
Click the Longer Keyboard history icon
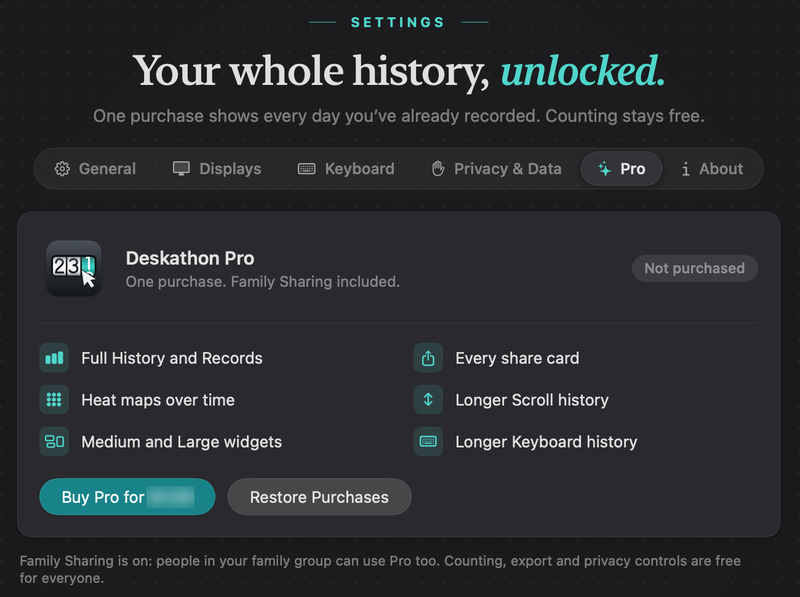point(428,441)
